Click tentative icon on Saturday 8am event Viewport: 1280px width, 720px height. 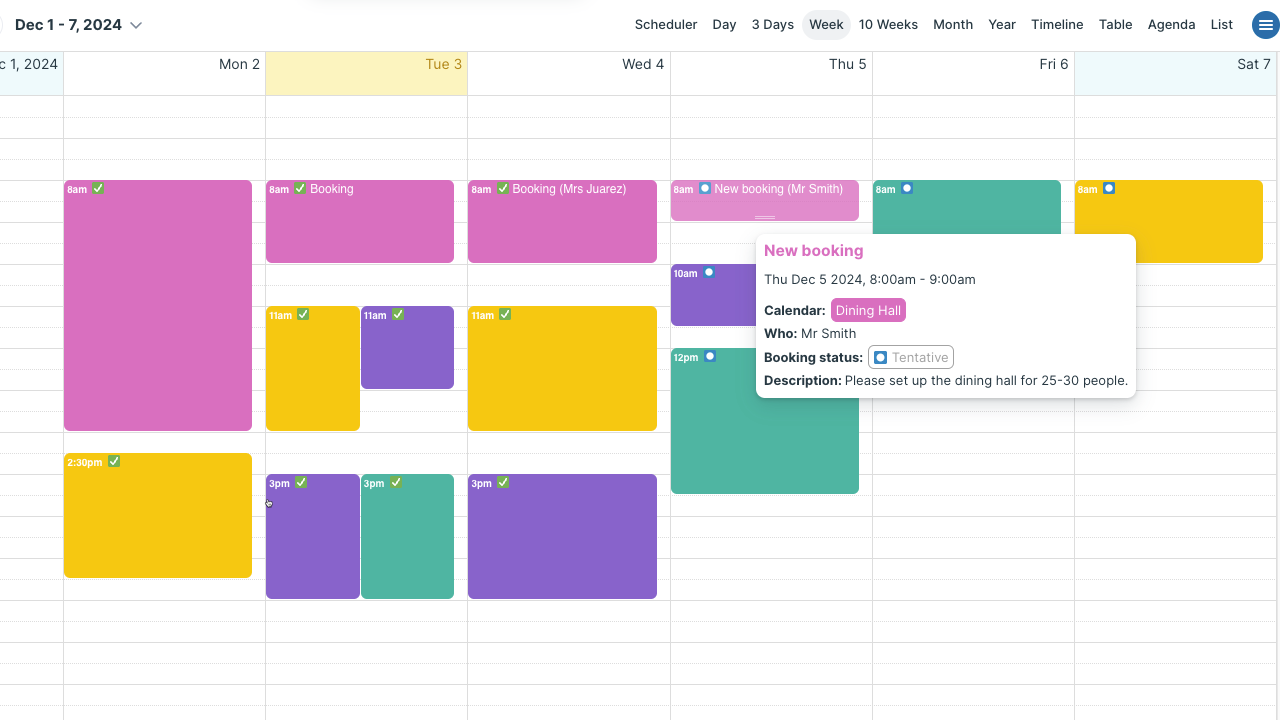pyautogui.click(x=1109, y=188)
